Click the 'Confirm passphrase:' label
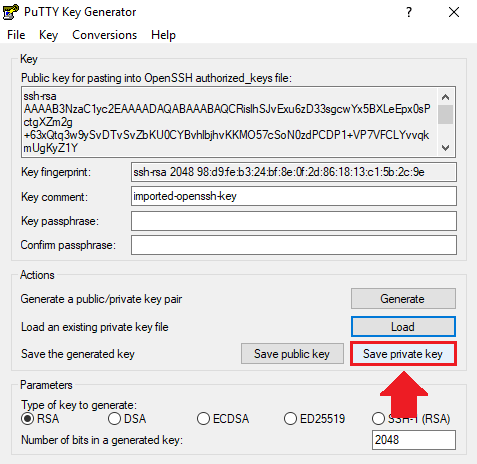The width and height of the screenshot is (477, 464). pos(68,245)
